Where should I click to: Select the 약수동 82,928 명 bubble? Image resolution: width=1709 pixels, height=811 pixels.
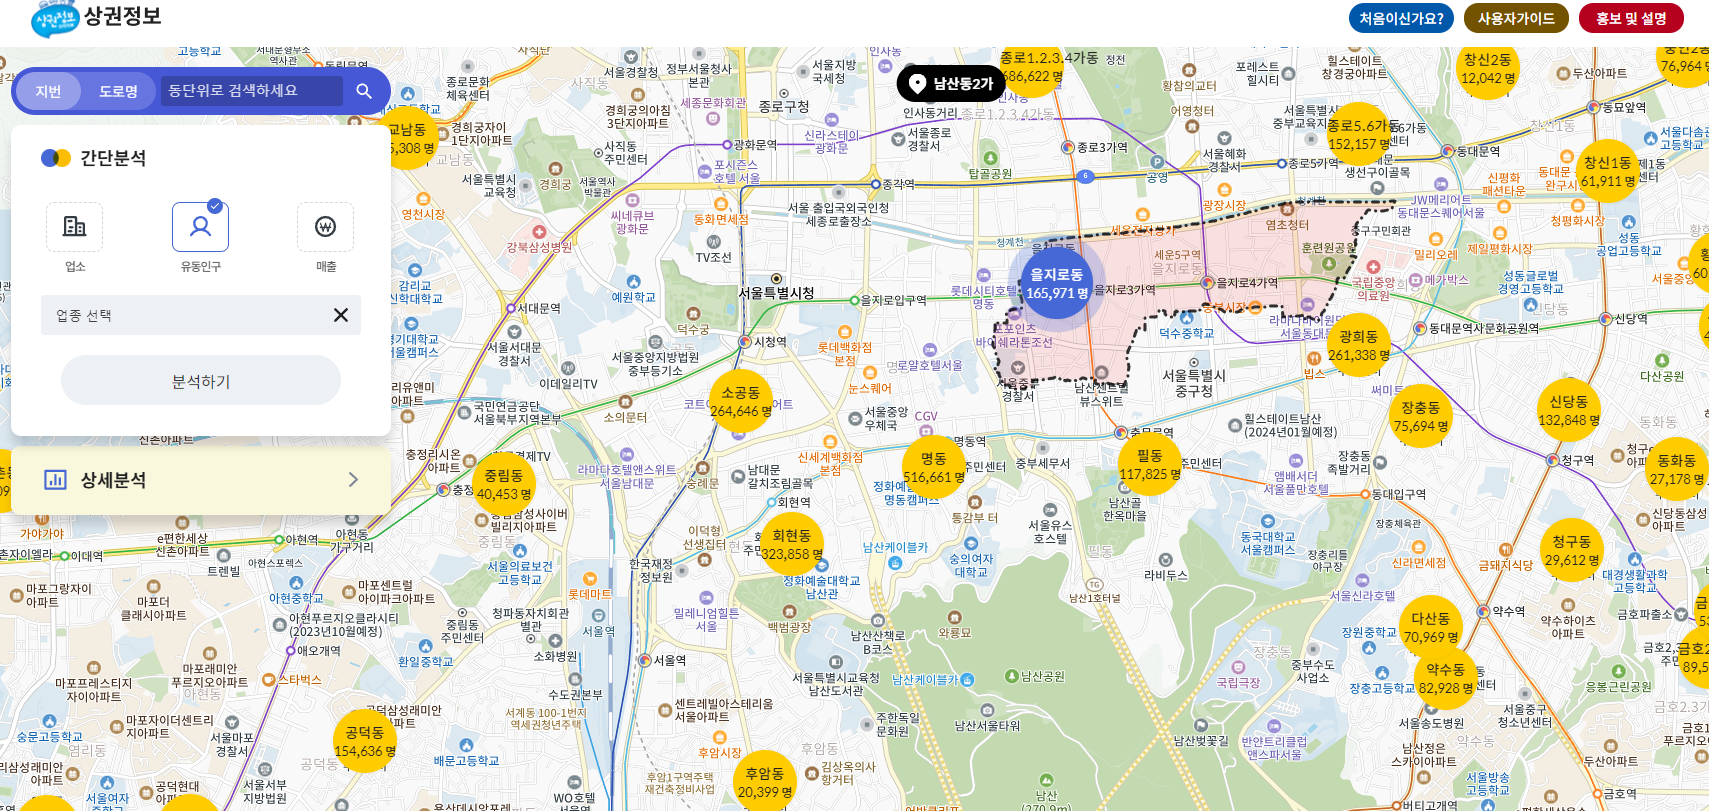pyautogui.click(x=1446, y=678)
